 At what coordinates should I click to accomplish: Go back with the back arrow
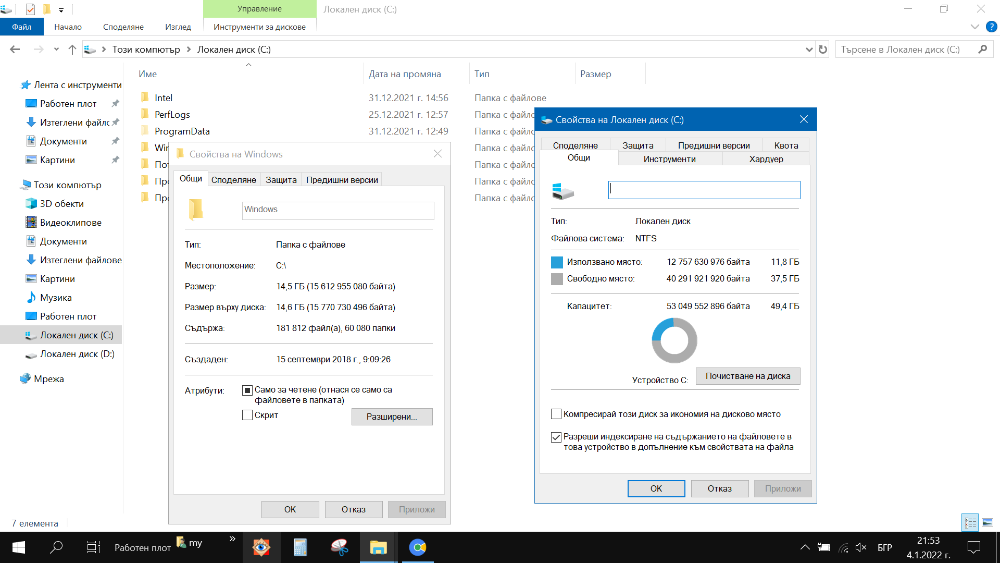click(15, 49)
